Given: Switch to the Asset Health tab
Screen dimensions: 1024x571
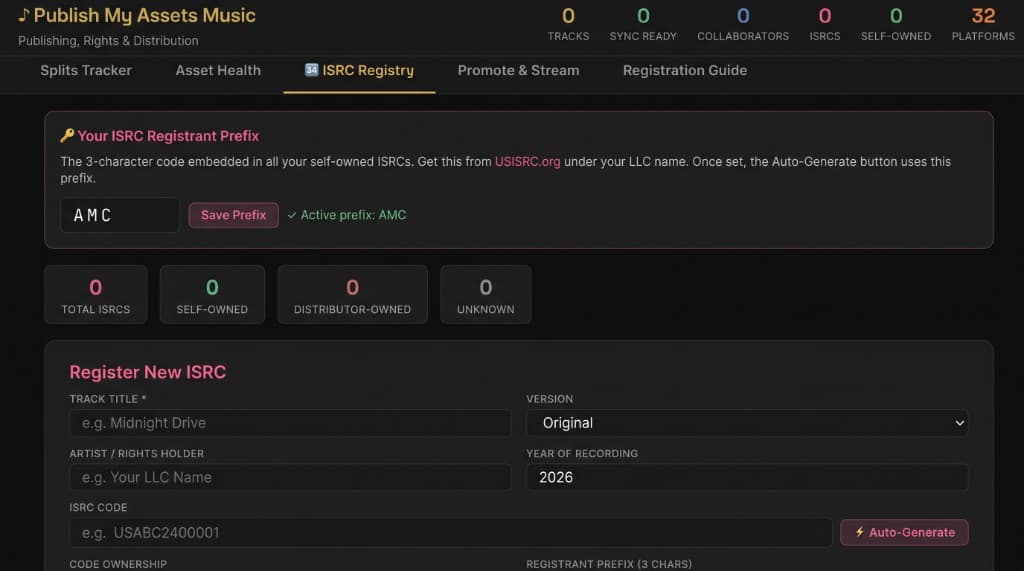Looking at the screenshot, I should click(x=218, y=71).
